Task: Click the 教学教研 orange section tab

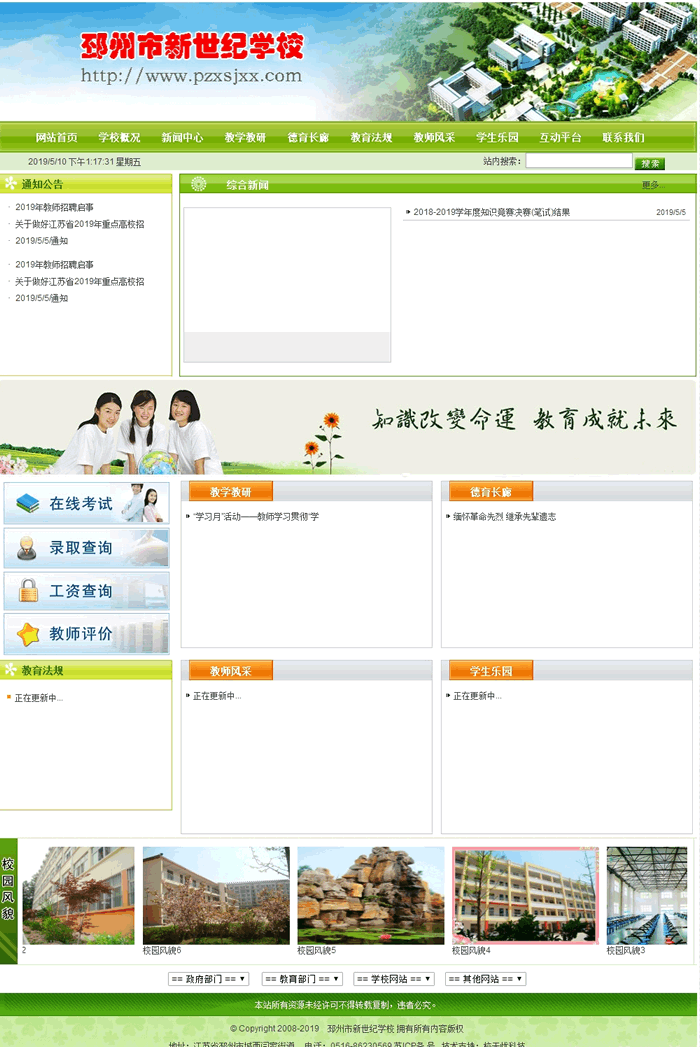Action: [230, 491]
